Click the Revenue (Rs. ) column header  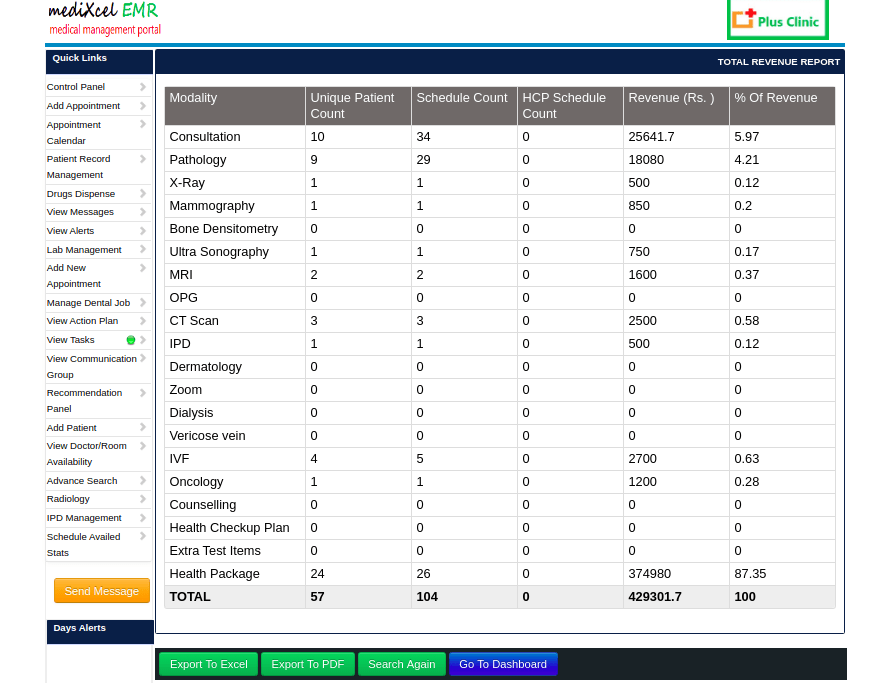676,106
